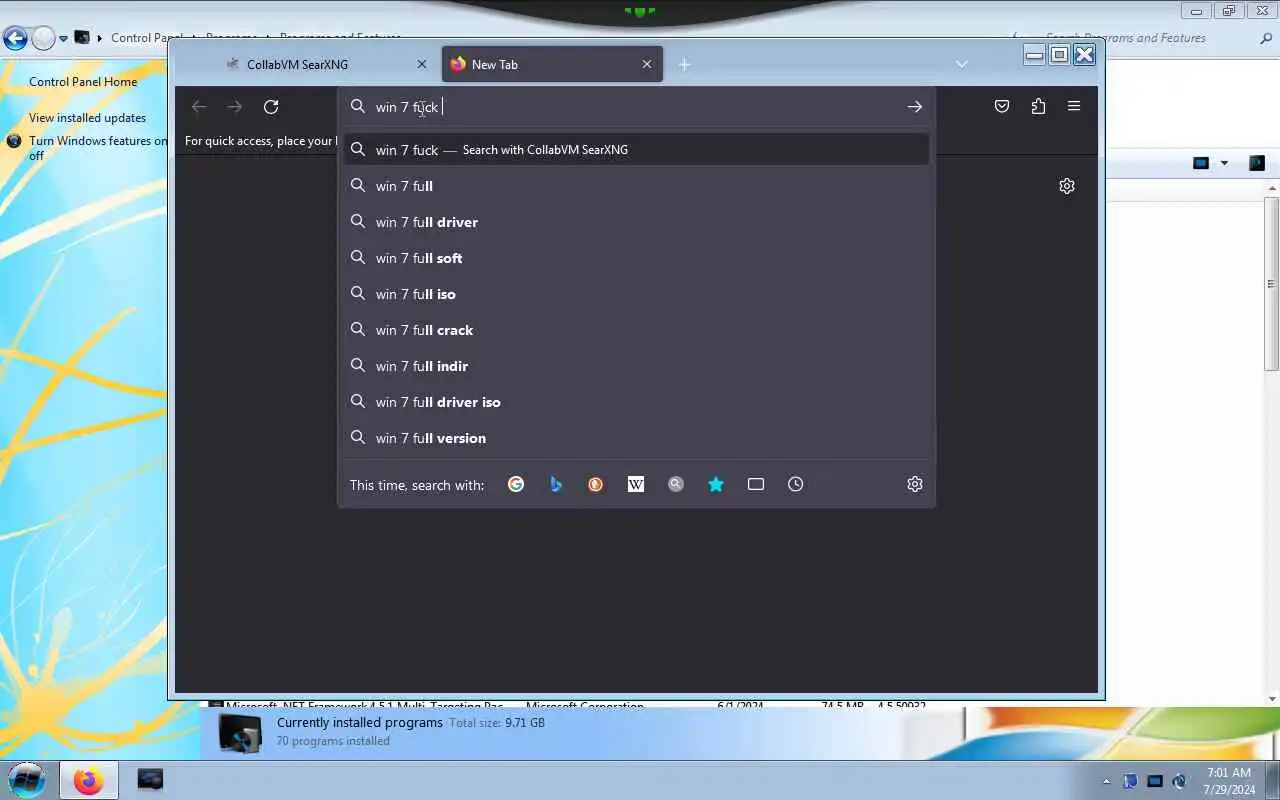Screen dimensions: 1280x800
Task: Expand the list all tabs chevron
Action: pyautogui.click(x=962, y=64)
